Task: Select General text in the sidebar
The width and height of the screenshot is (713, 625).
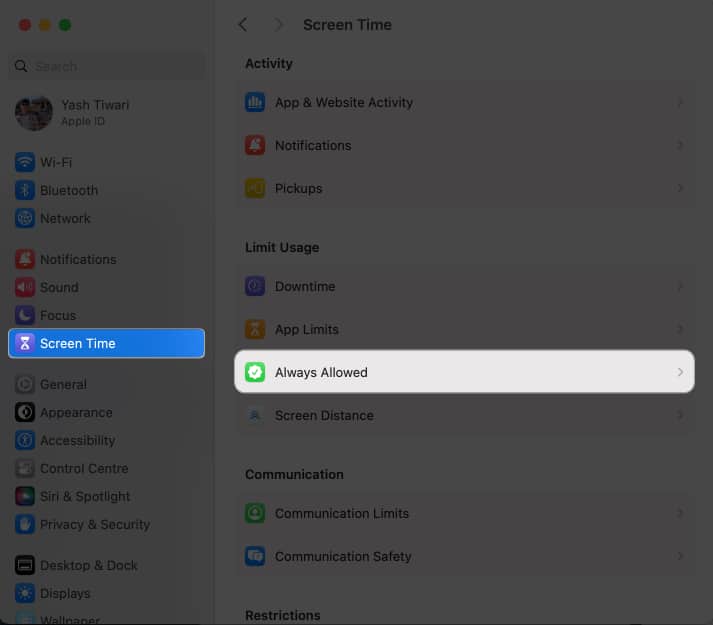Action: click(63, 384)
